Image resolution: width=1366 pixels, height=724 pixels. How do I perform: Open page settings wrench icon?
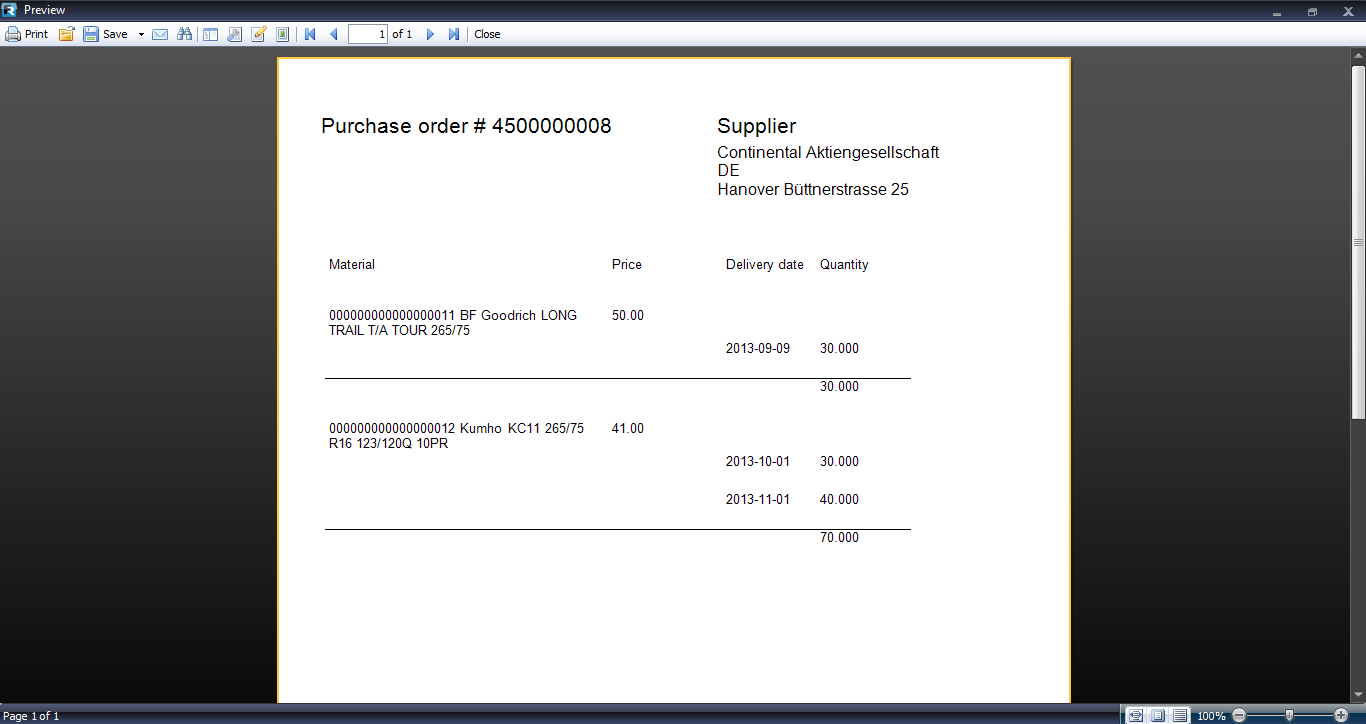click(235, 34)
